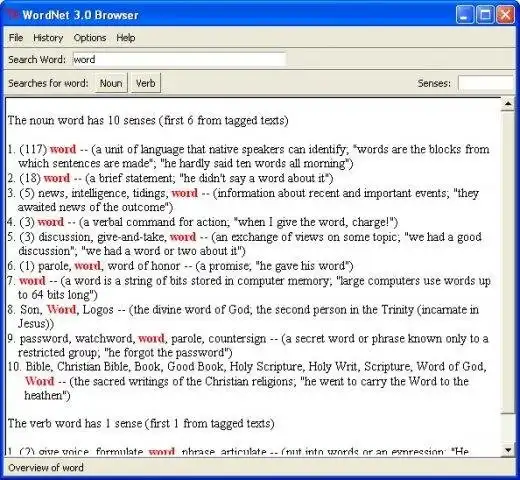
Task: Click sense 4 'a verbal command' line
Action: click(x=202, y=222)
